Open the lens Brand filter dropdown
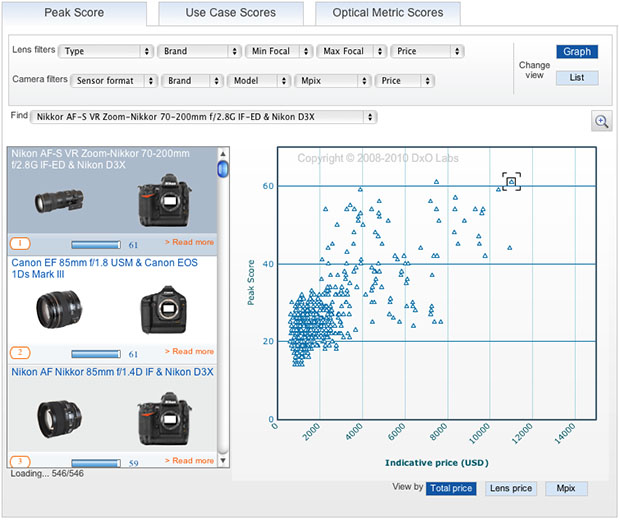Image resolution: width=620 pixels, height=520 pixels. point(199,51)
